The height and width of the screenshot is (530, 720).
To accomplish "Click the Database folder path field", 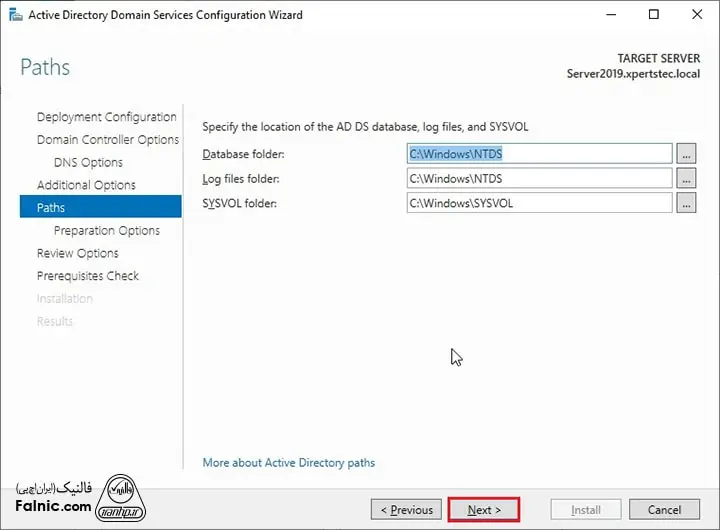I will [x=540, y=154].
